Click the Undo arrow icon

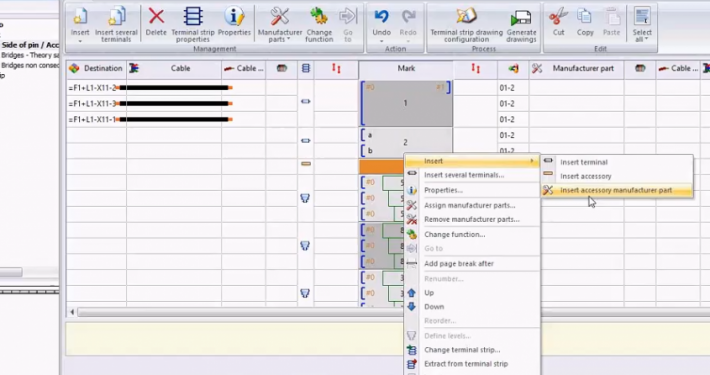click(x=381, y=17)
